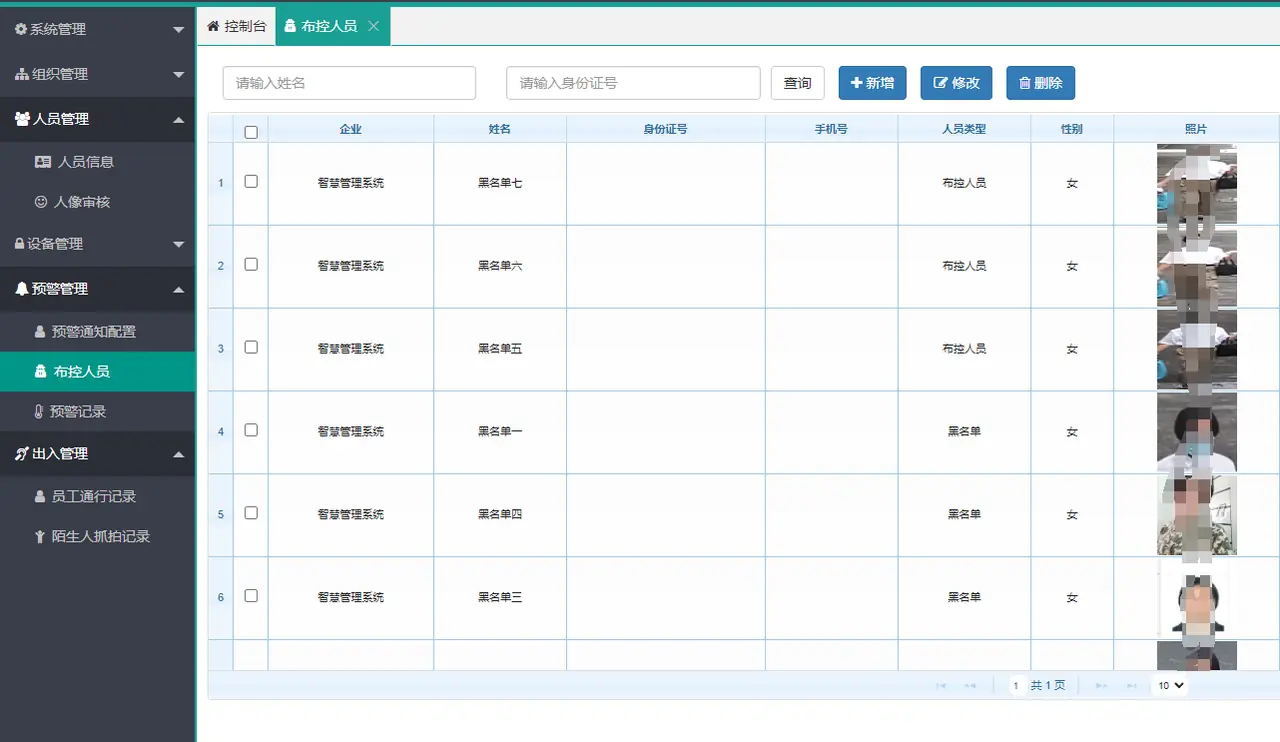The height and width of the screenshot is (742, 1280).
Task: Check the row checkbox for 黑名单四
Action: click(x=251, y=513)
